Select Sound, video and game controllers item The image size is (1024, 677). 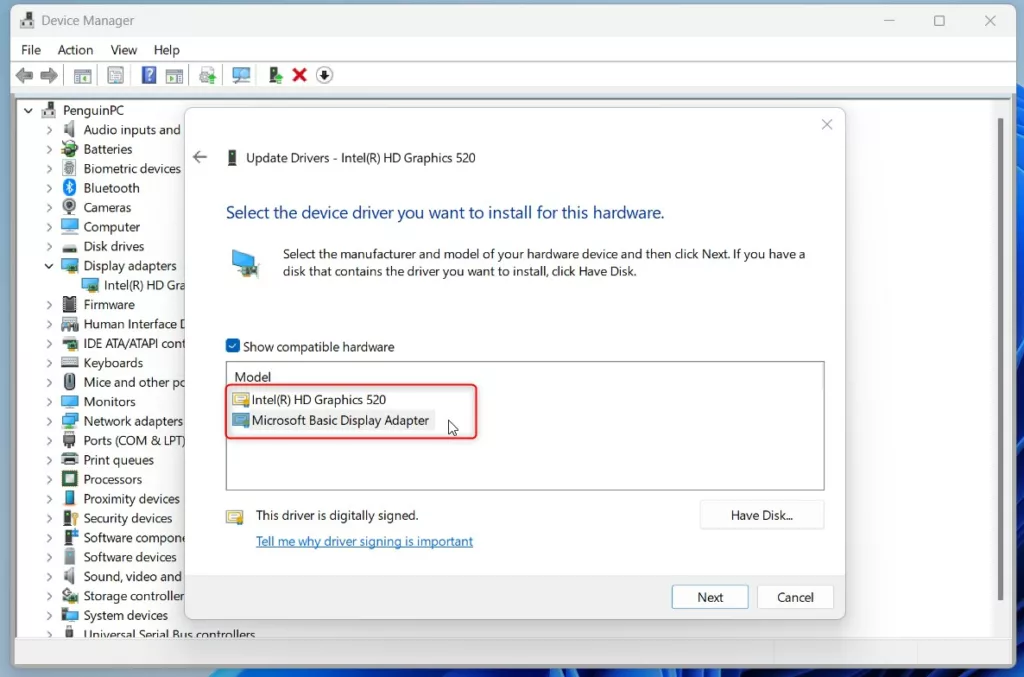133,576
